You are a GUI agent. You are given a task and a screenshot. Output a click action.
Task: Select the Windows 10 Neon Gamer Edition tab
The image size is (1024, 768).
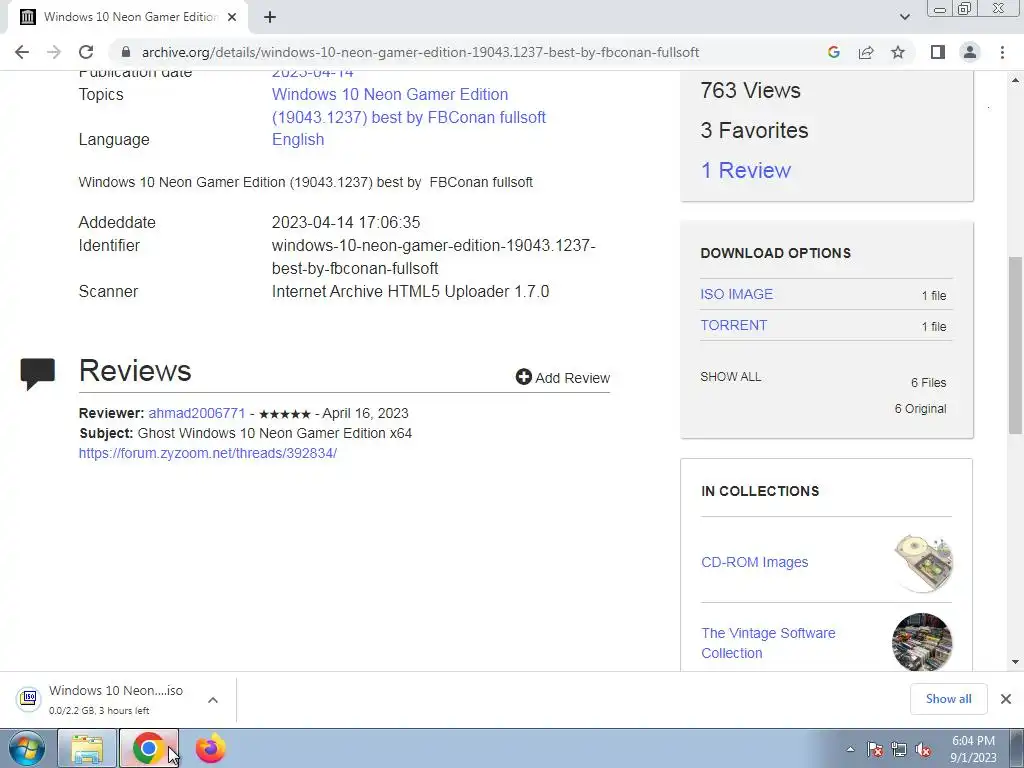[128, 17]
